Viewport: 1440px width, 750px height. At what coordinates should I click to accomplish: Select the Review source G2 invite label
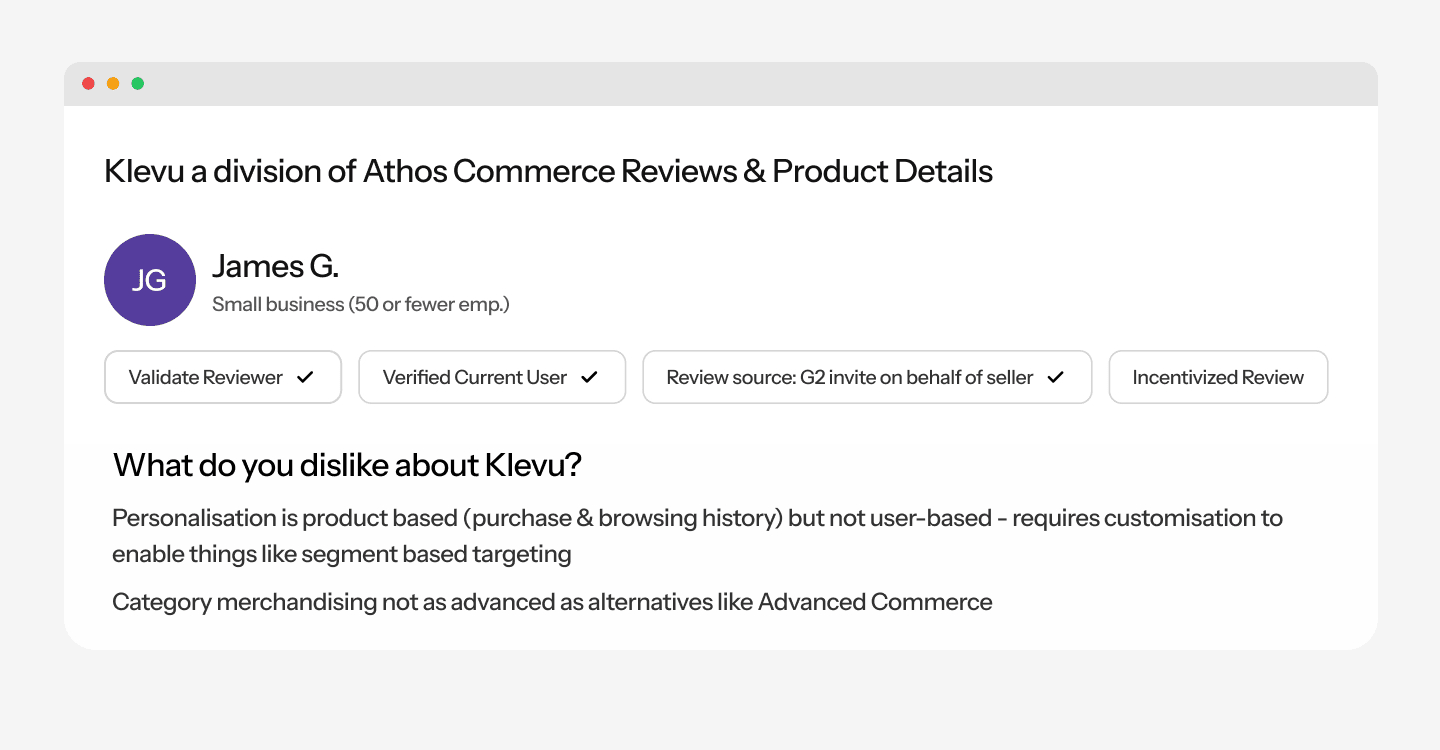pos(849,377)
